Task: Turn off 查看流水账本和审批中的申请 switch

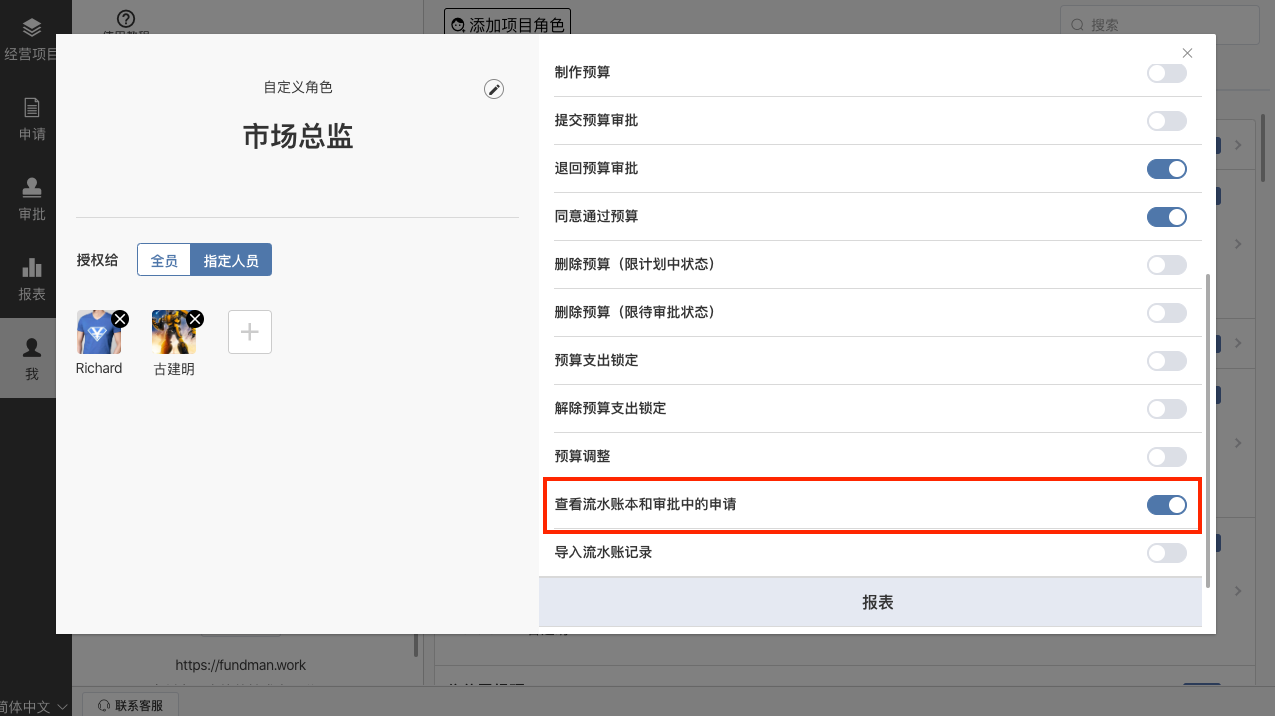Action: (x=1166, y=505)
